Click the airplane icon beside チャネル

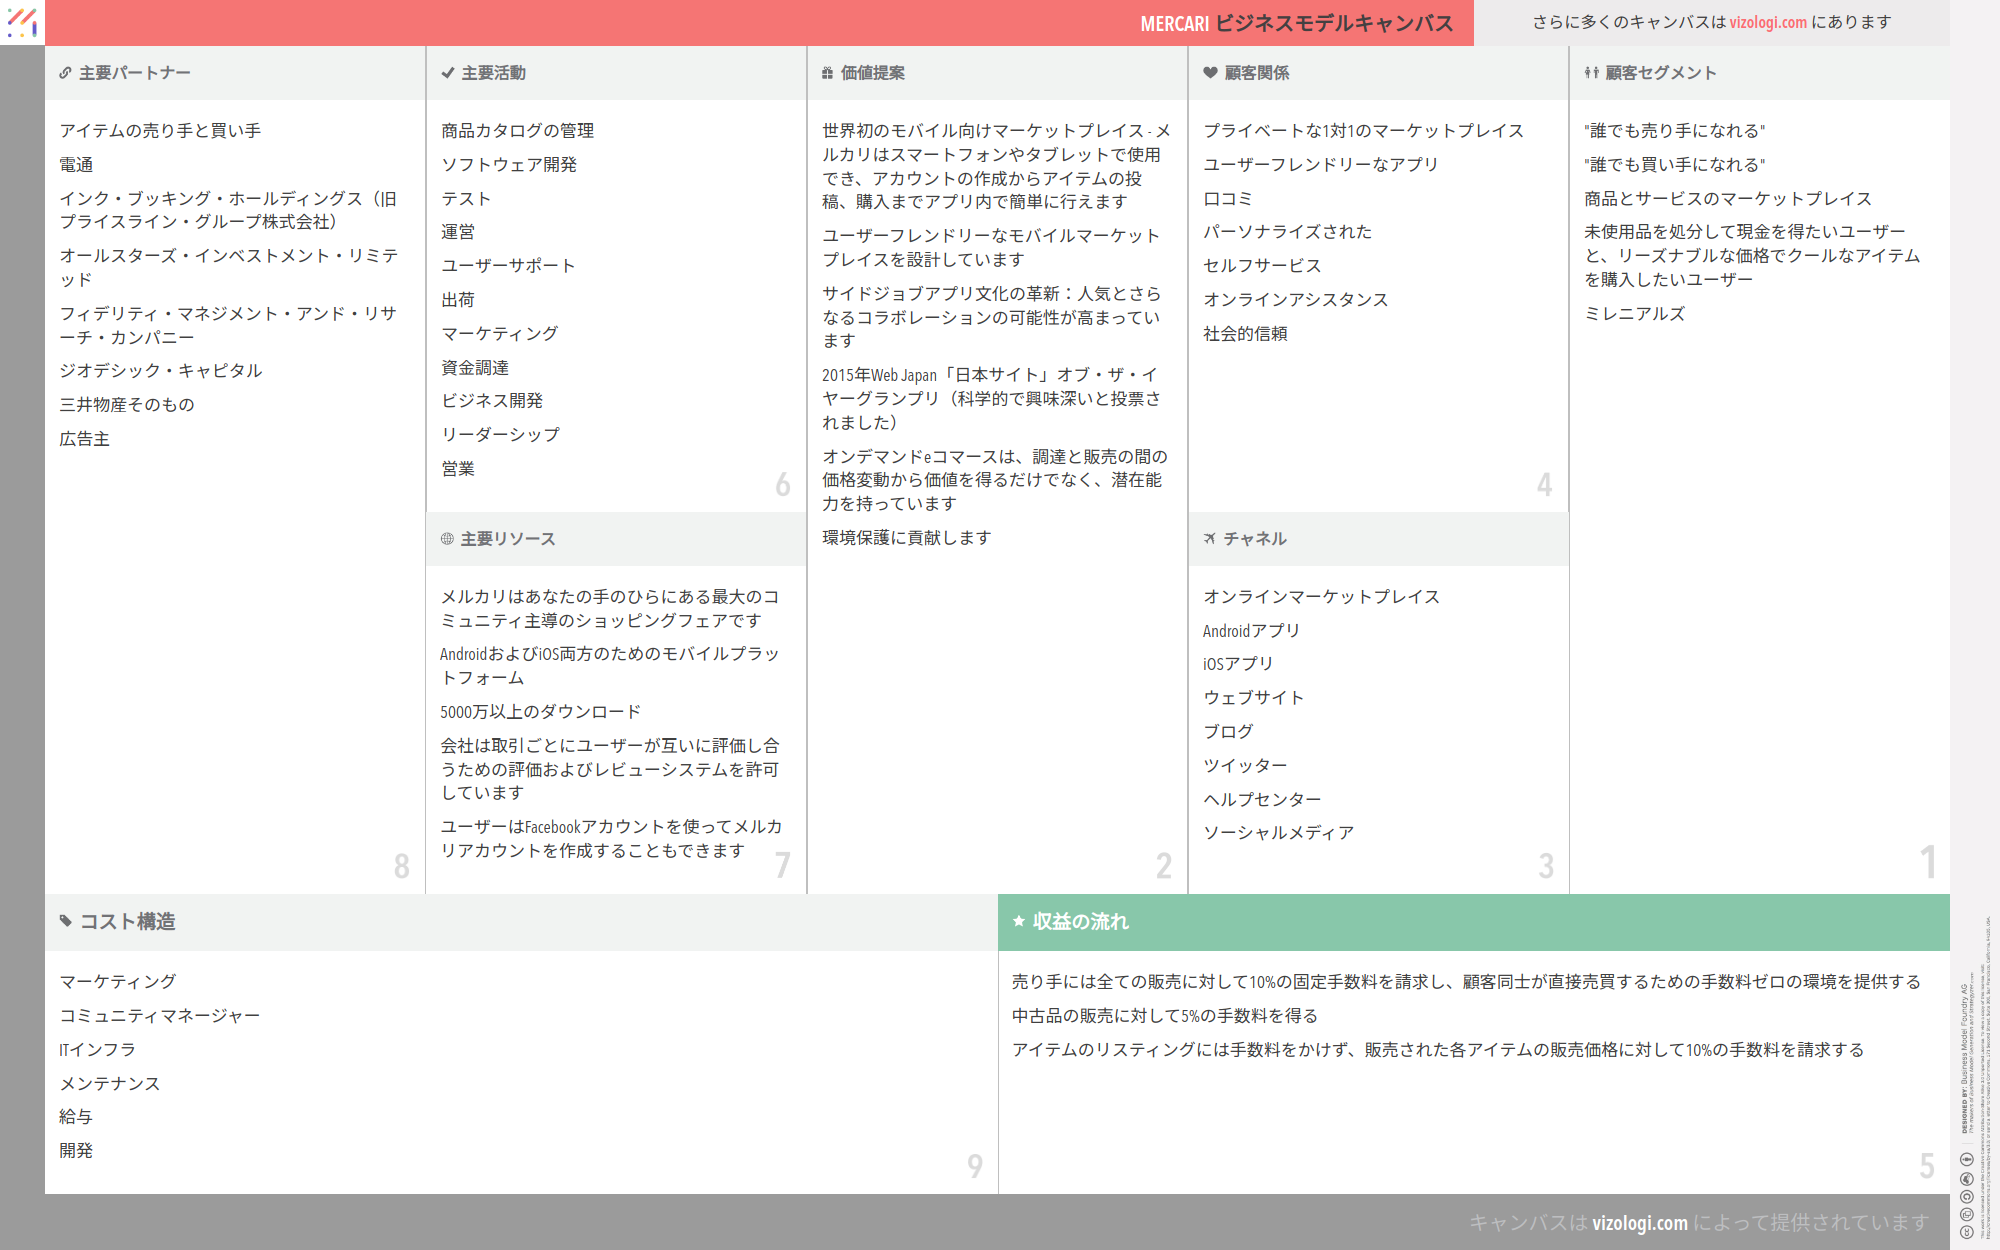pos(1210,539)
